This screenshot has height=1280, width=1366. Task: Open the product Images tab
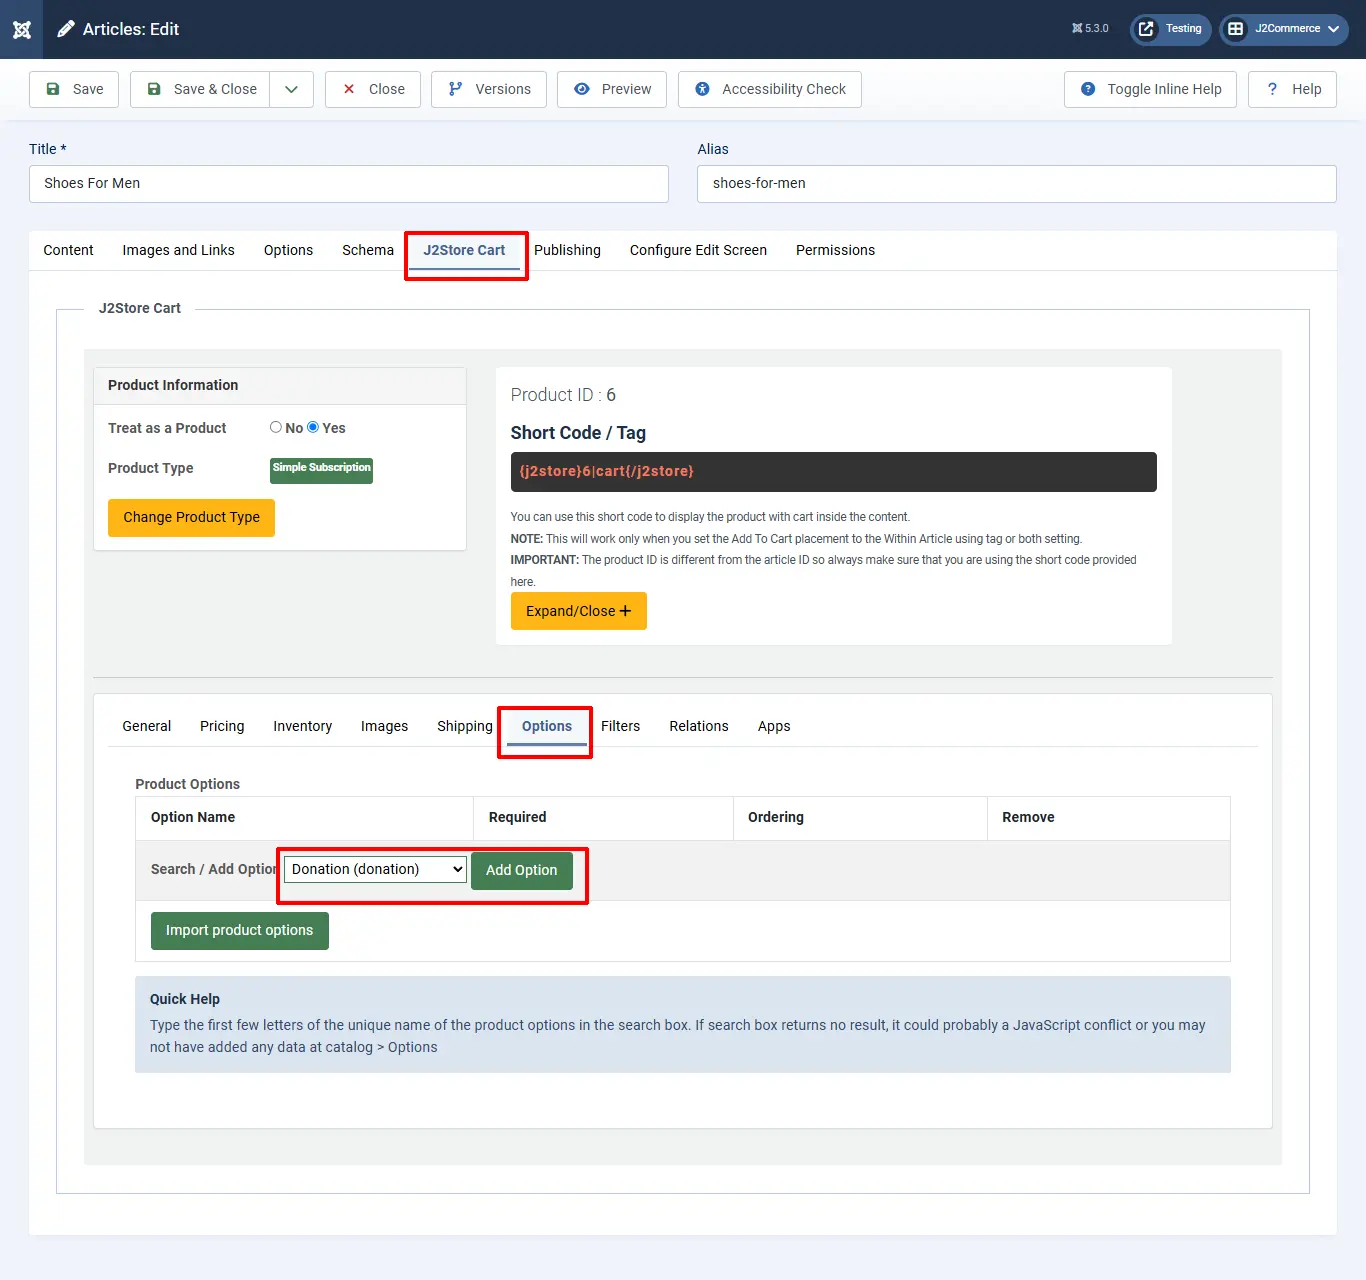click(384, 726)
